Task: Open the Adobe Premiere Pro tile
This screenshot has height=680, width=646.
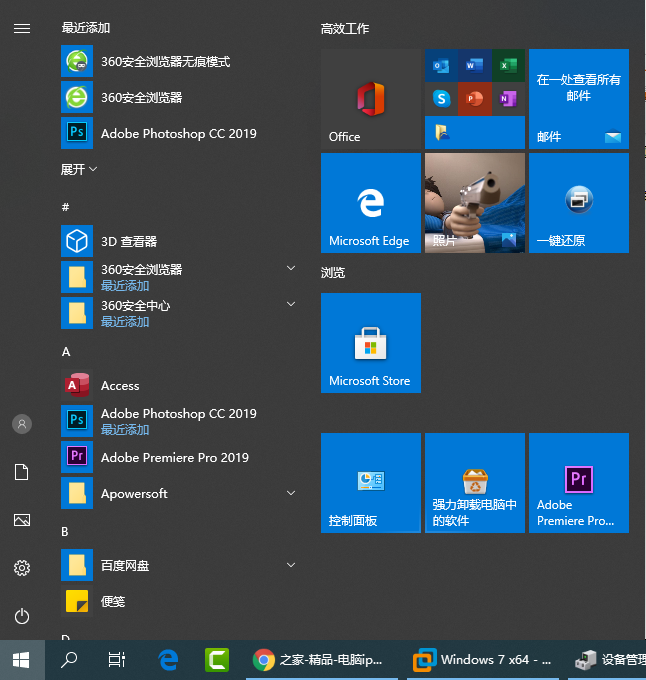Action: pos(579,483)
